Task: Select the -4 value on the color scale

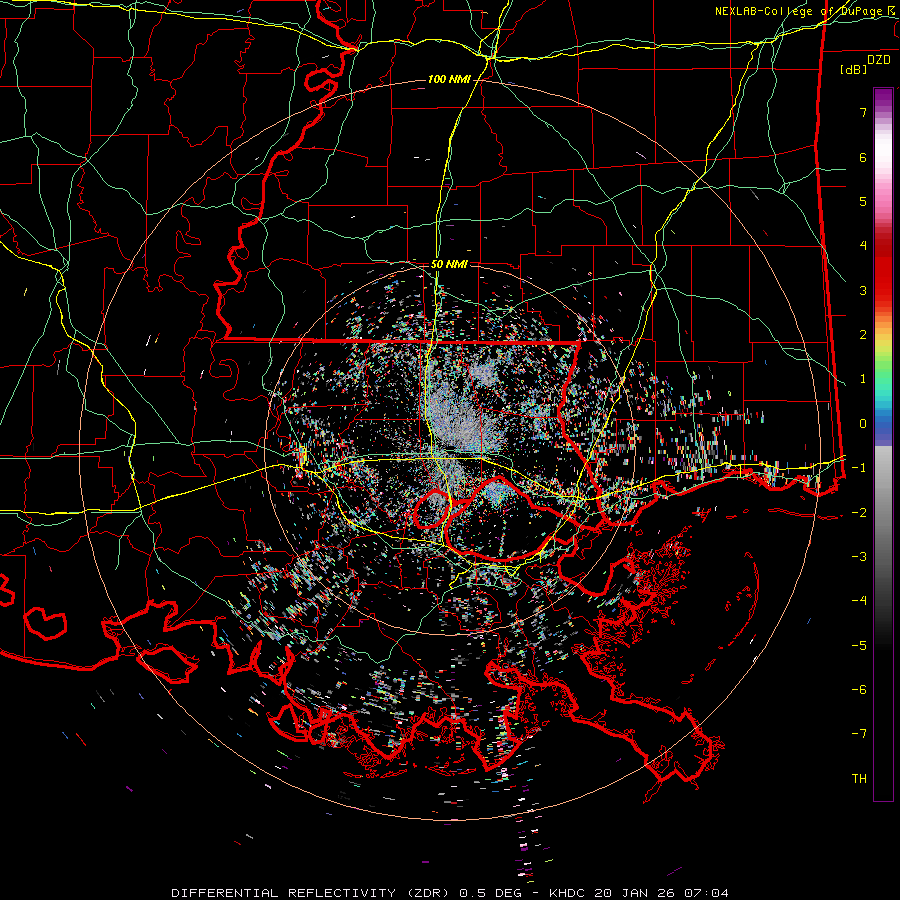Action: 859,601
